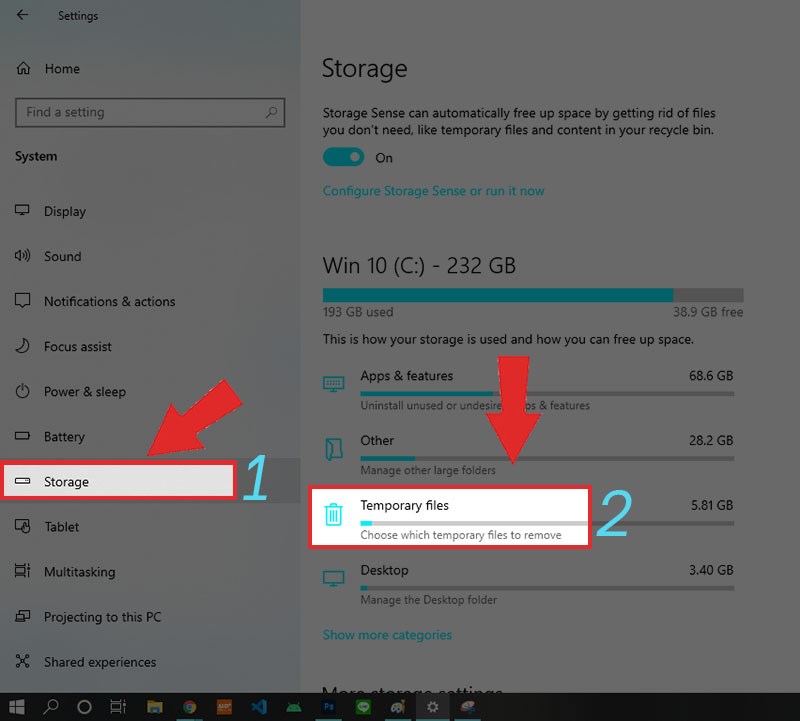Turn off the Storage Sense toggle

(343, 157)
